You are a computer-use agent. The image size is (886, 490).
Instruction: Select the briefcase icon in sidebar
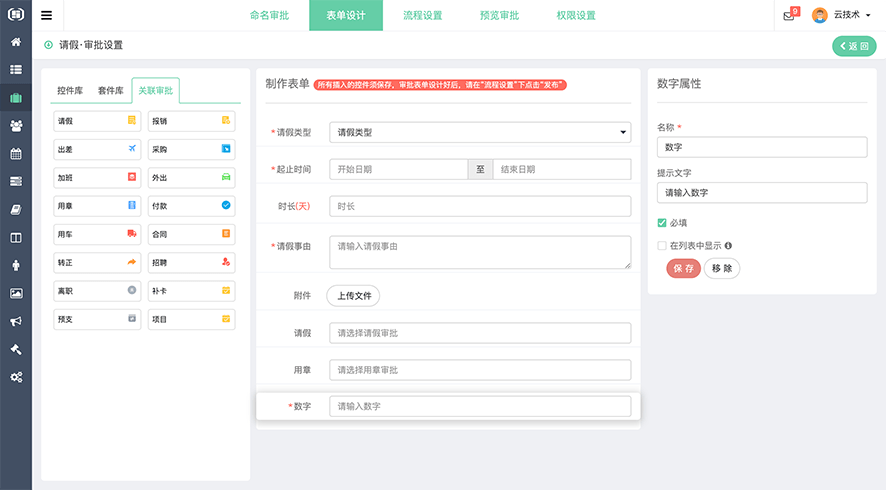(16, 98)
